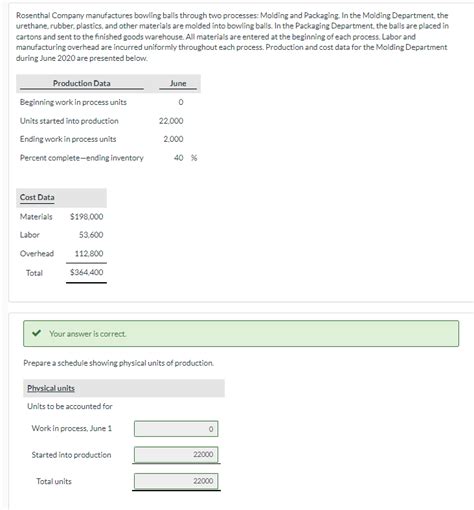Click the Cost Data header
Screen dimensions: 474x510
(37, 197)
